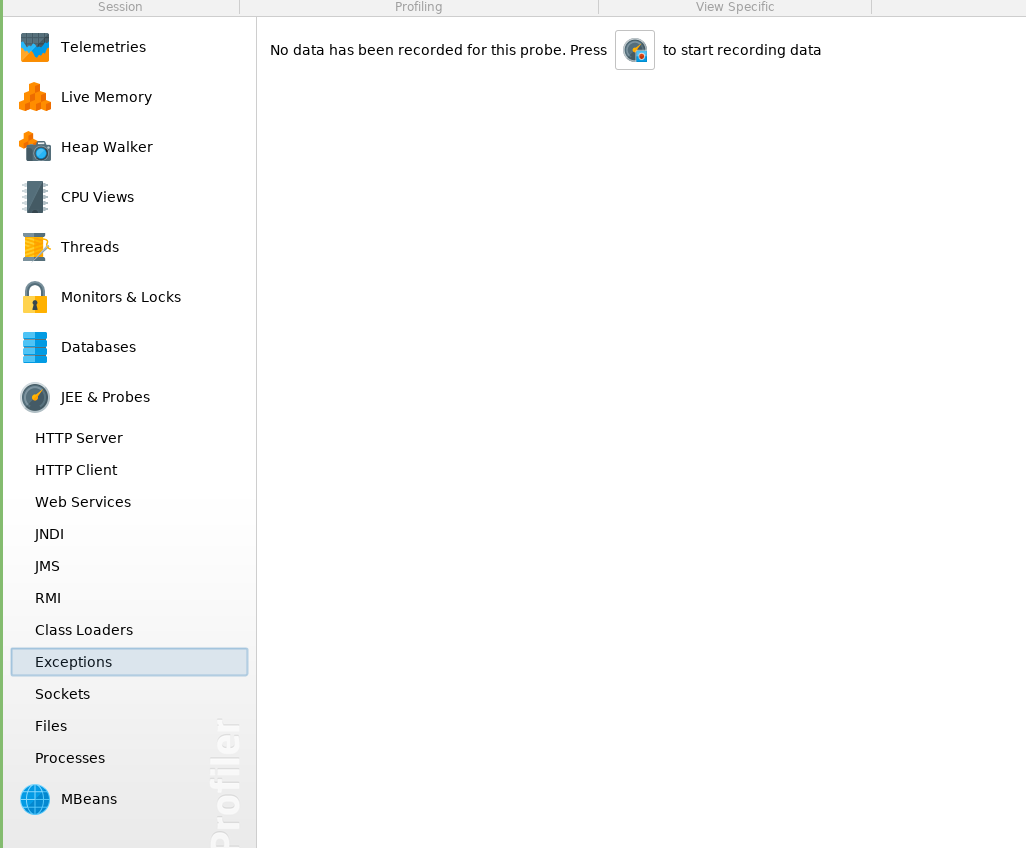Click the JEE & Probes gauge icon
This screenshot has width=1026, height=848.
click(35, 397)
